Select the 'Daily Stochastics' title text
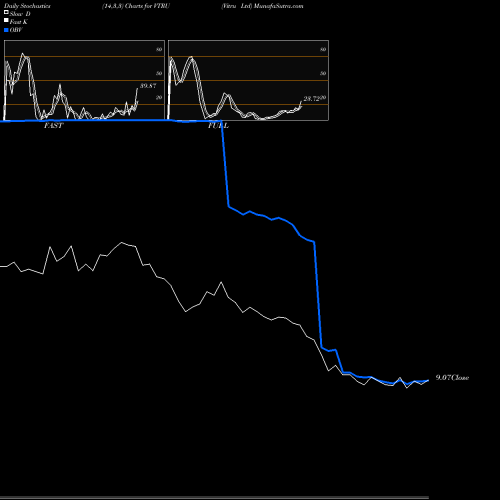Image resolution: width=500 pixels, height=500 pixels. [x=27, y=6]
